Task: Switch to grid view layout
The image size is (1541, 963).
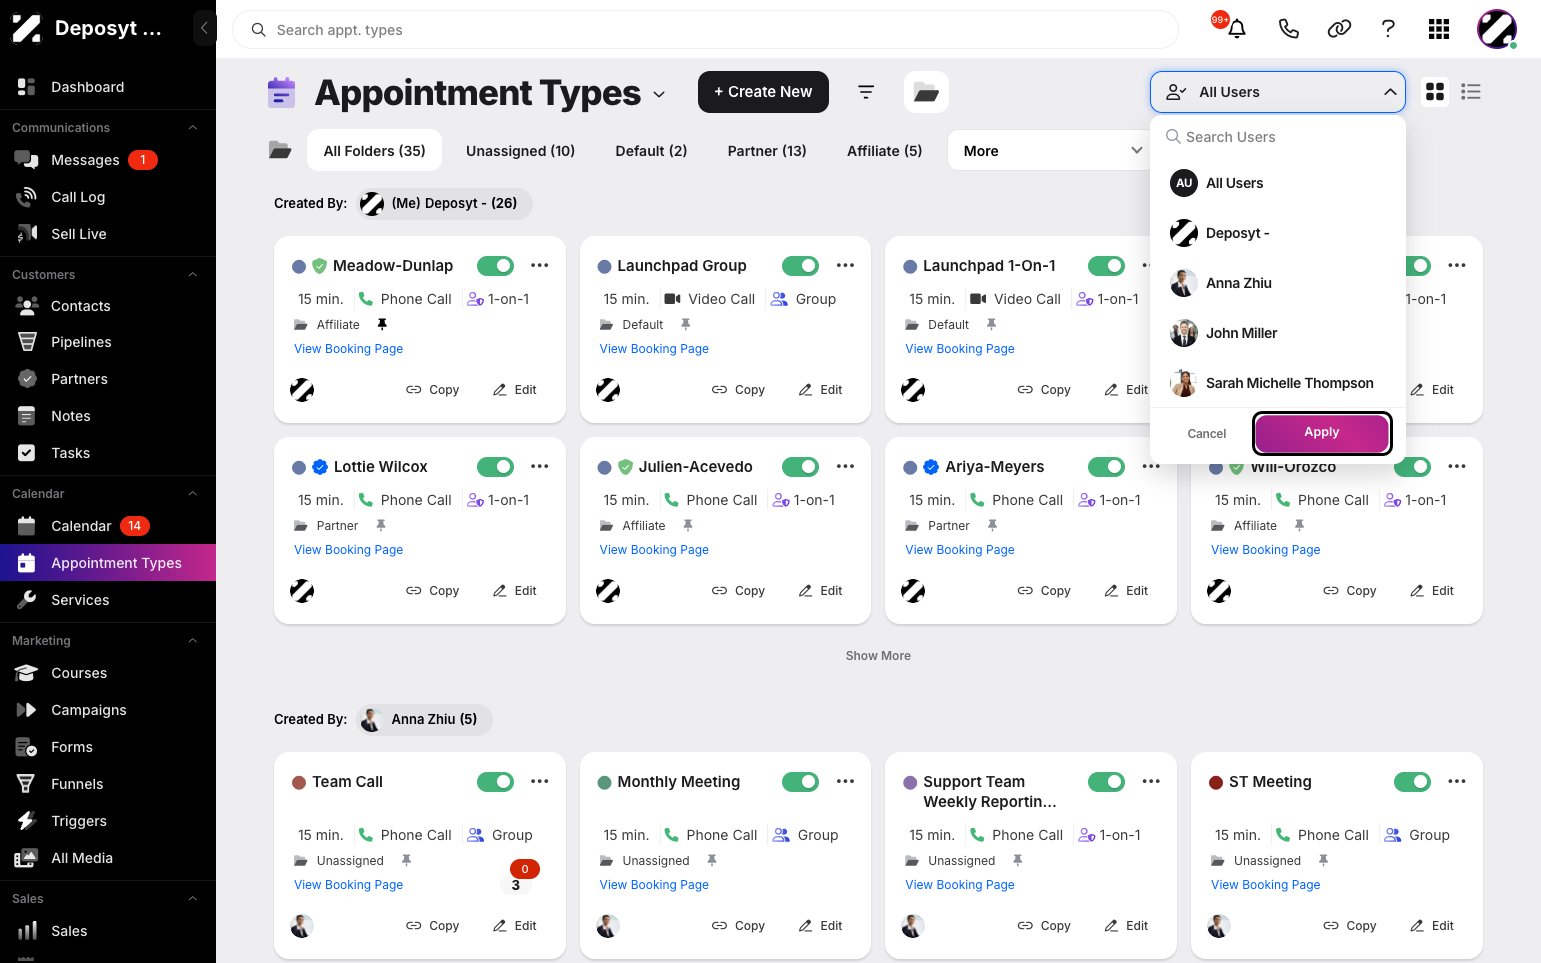Action: point(1435,92)
